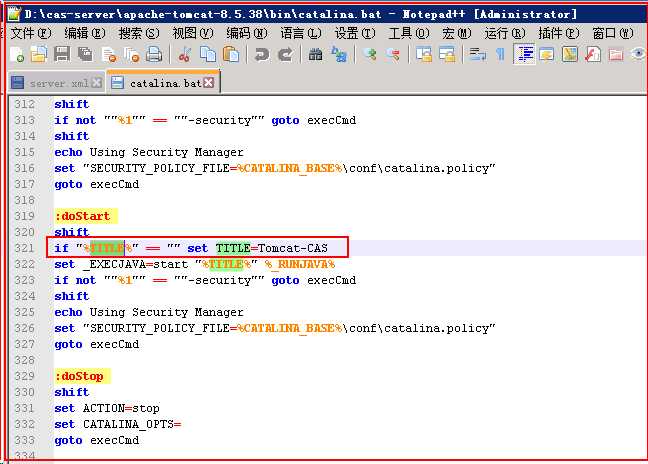The image size is (648, 464).
Task: Click the Undo arrow icon
Action: tap(261, 55)
